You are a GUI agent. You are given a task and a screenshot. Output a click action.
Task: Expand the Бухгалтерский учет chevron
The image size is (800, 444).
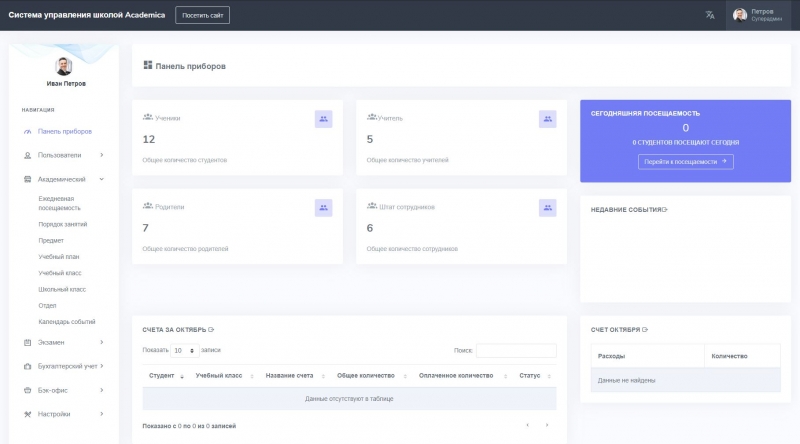point(102,366)
